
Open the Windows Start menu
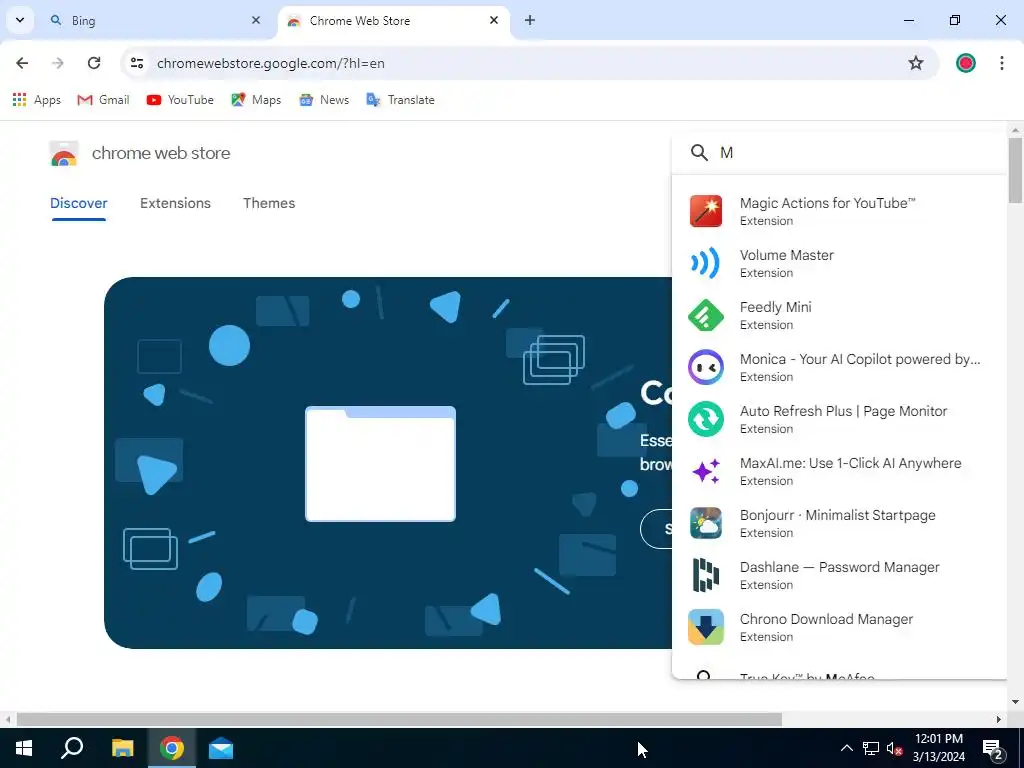point(24,748)
